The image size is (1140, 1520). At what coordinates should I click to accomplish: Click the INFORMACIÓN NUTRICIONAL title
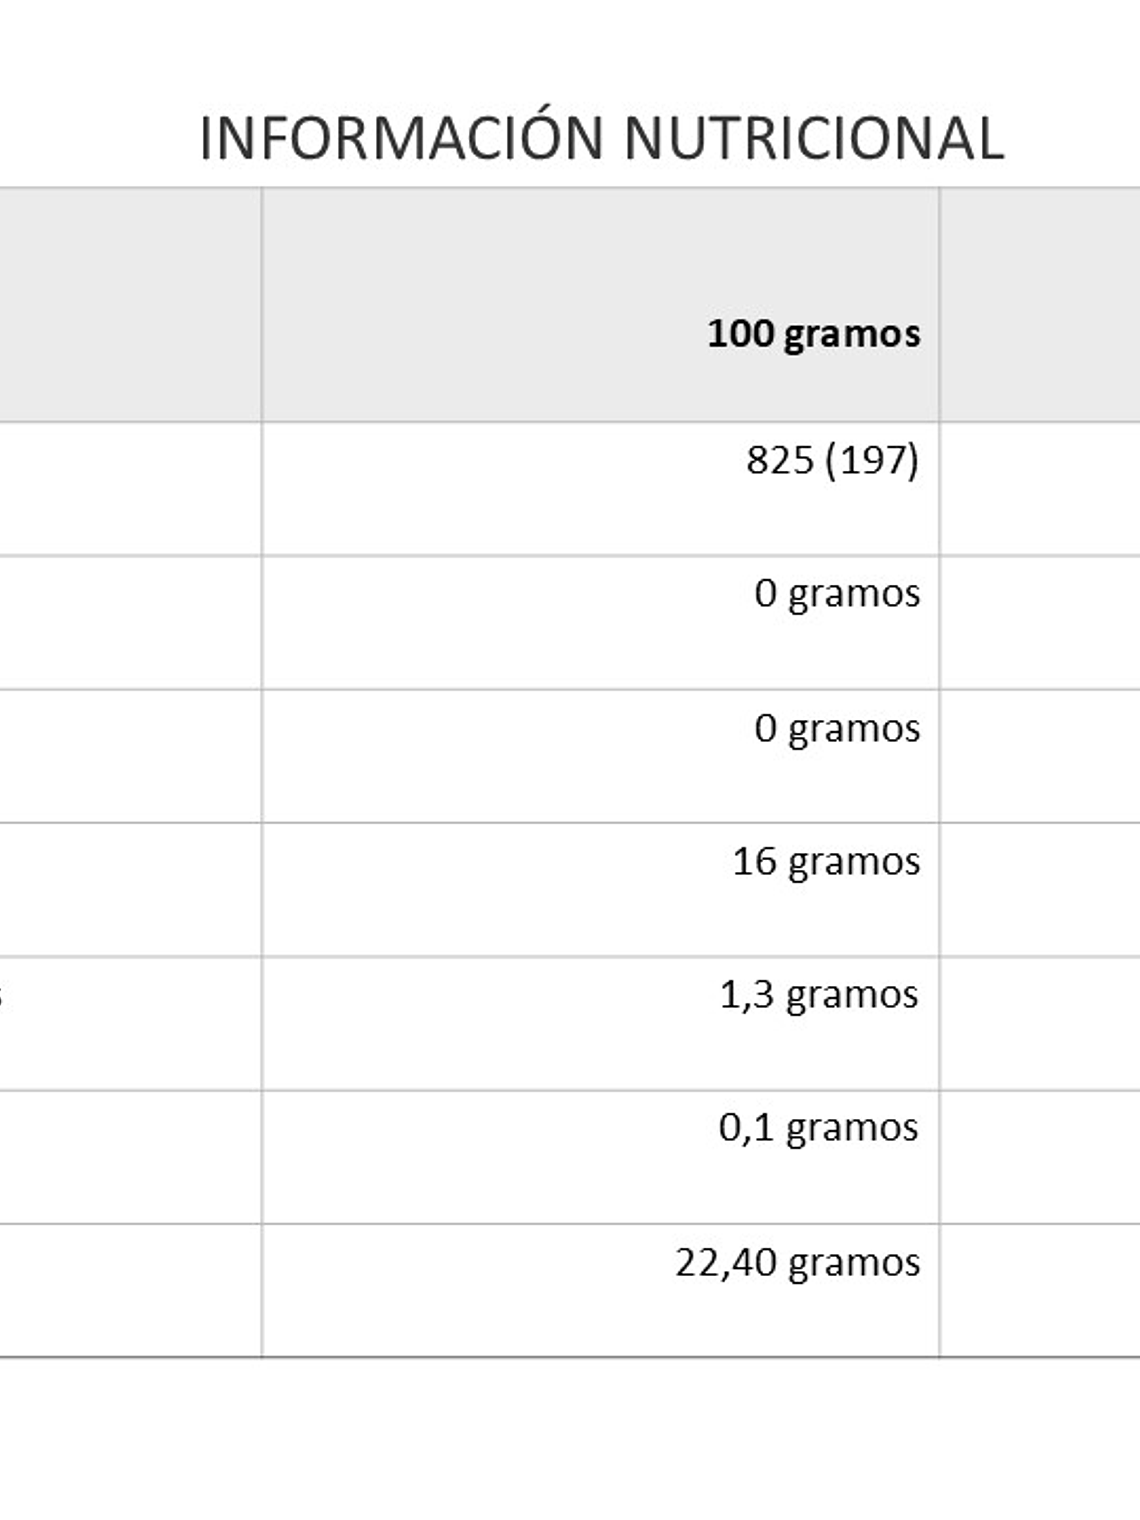coord(601,138)
